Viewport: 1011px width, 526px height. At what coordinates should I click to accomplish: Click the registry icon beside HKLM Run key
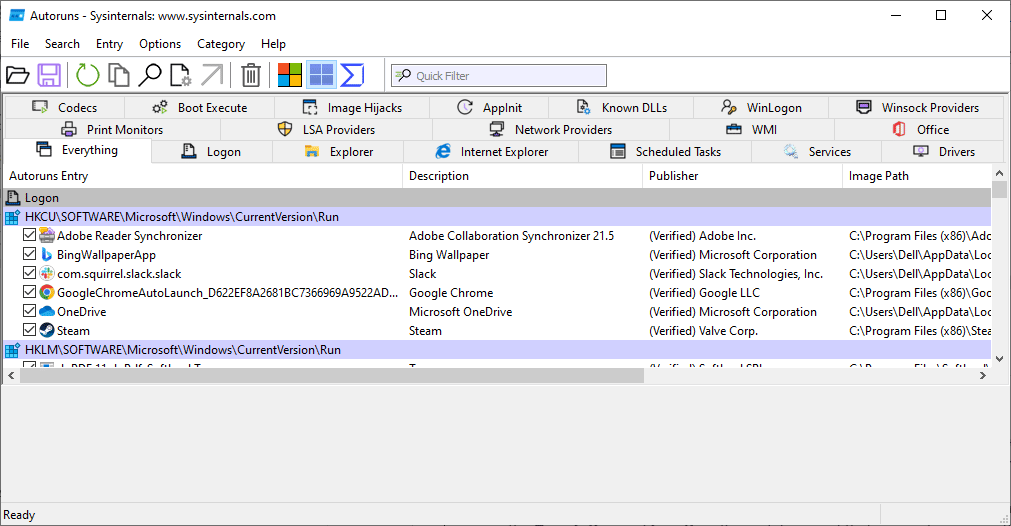12,350
